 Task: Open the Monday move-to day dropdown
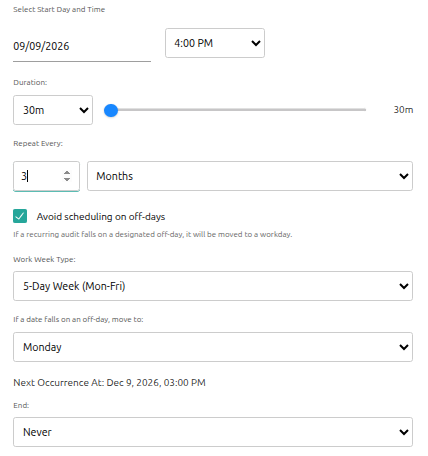pos(213,347)
